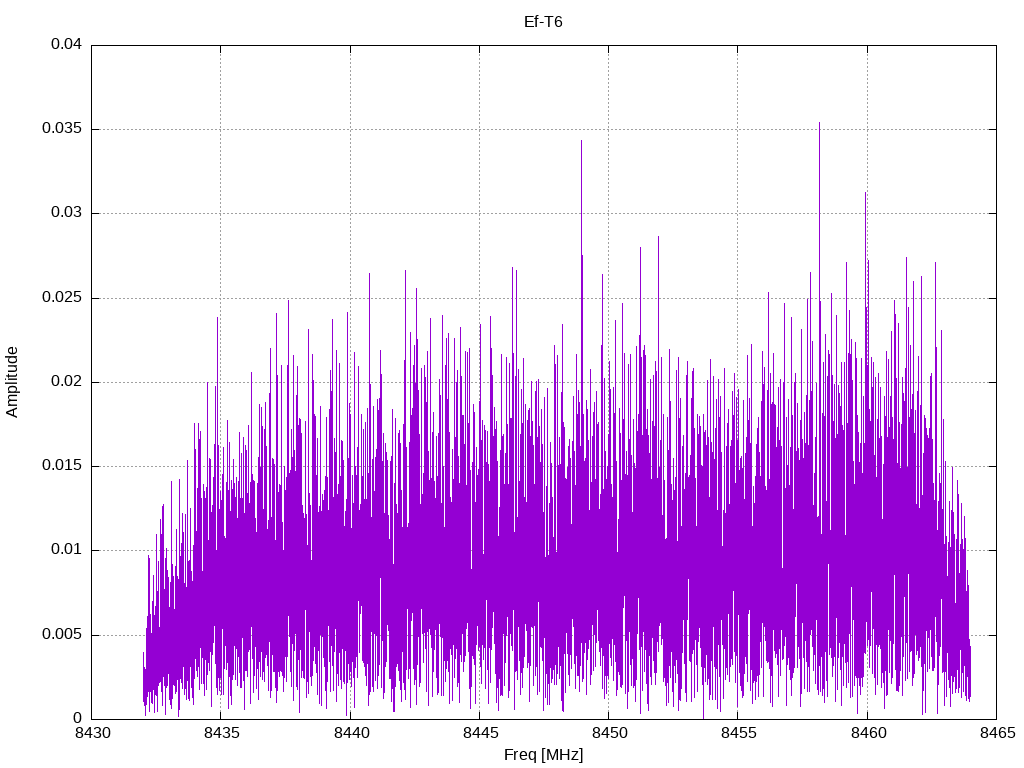Click the Freq [MHz] axis label
Image resolution: width=1024 pixels, height=768 pixels.
pyautogui.click(x=543, y=754)
